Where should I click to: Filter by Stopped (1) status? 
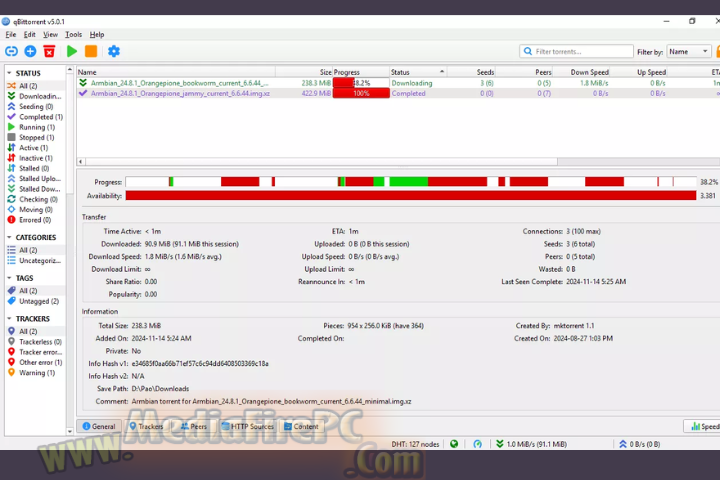point(36,137)
